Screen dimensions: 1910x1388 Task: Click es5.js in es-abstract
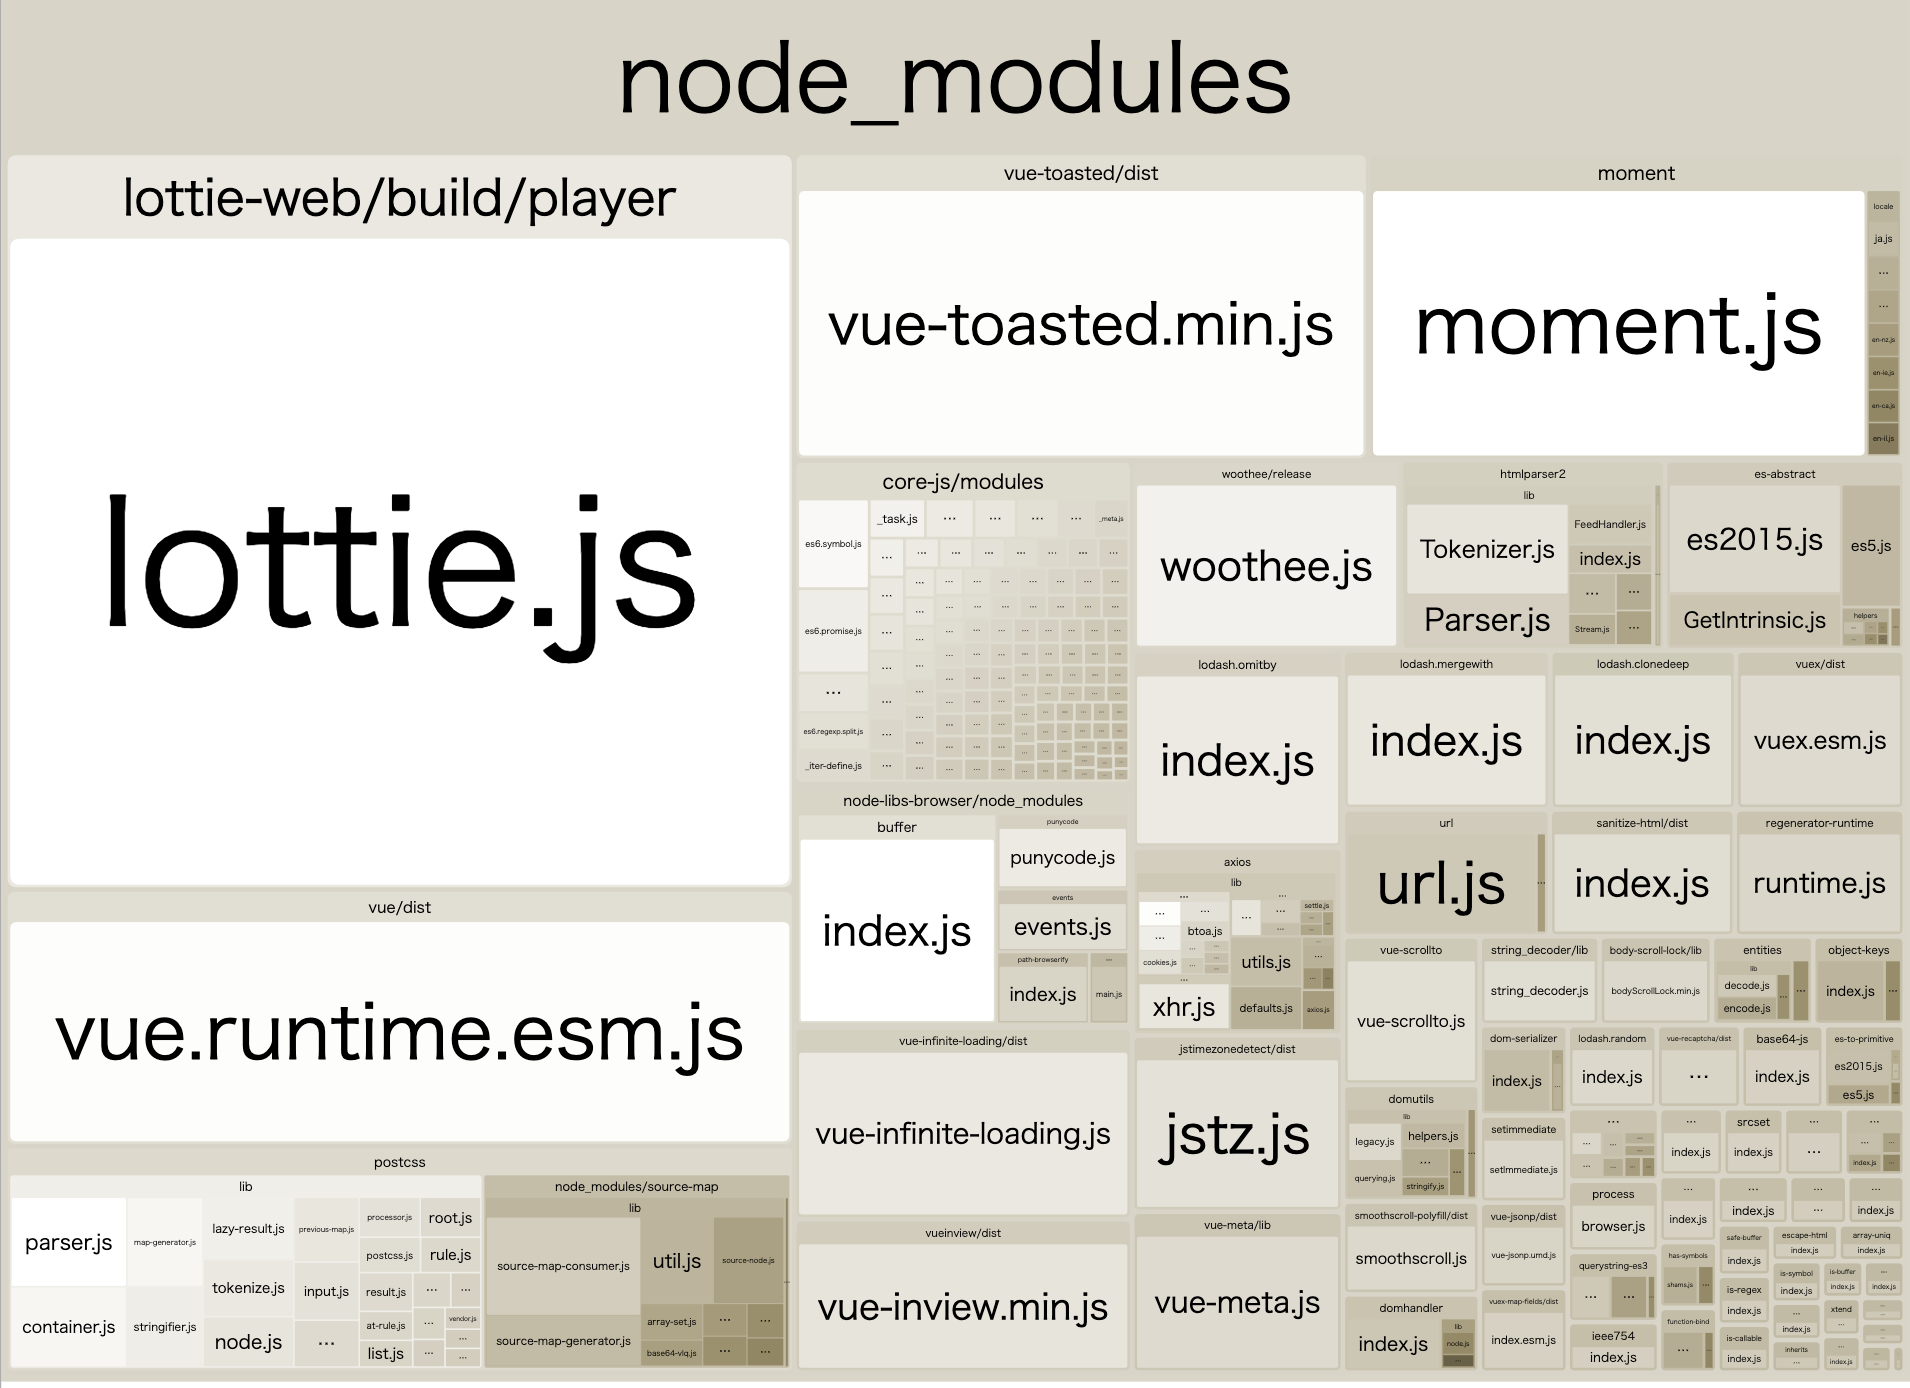click(1870, 546)
